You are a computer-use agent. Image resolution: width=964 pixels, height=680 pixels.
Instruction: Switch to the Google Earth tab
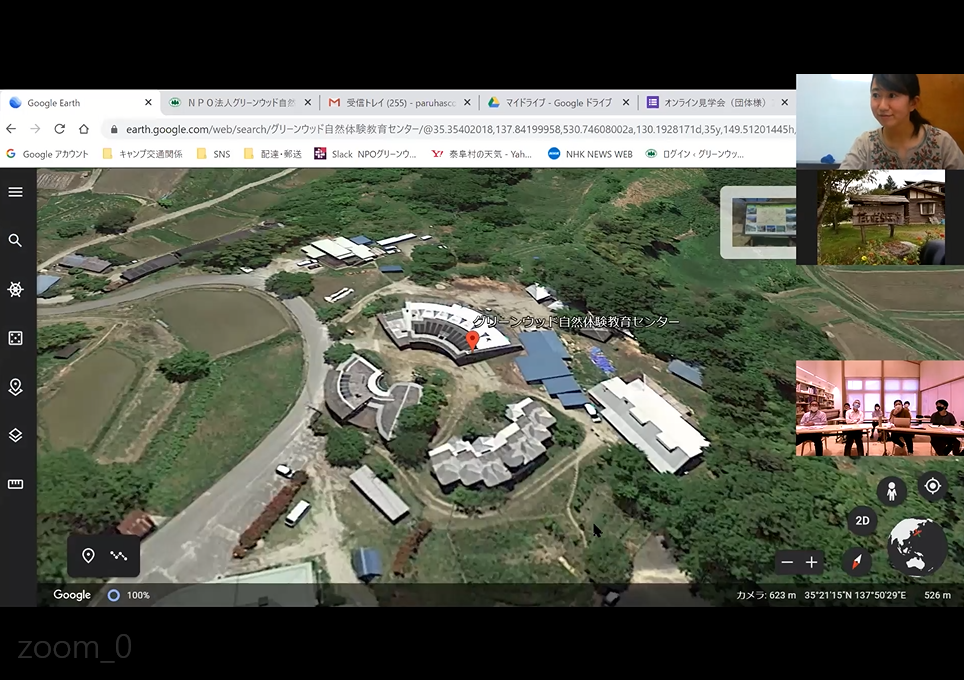(x=80, y=103)
